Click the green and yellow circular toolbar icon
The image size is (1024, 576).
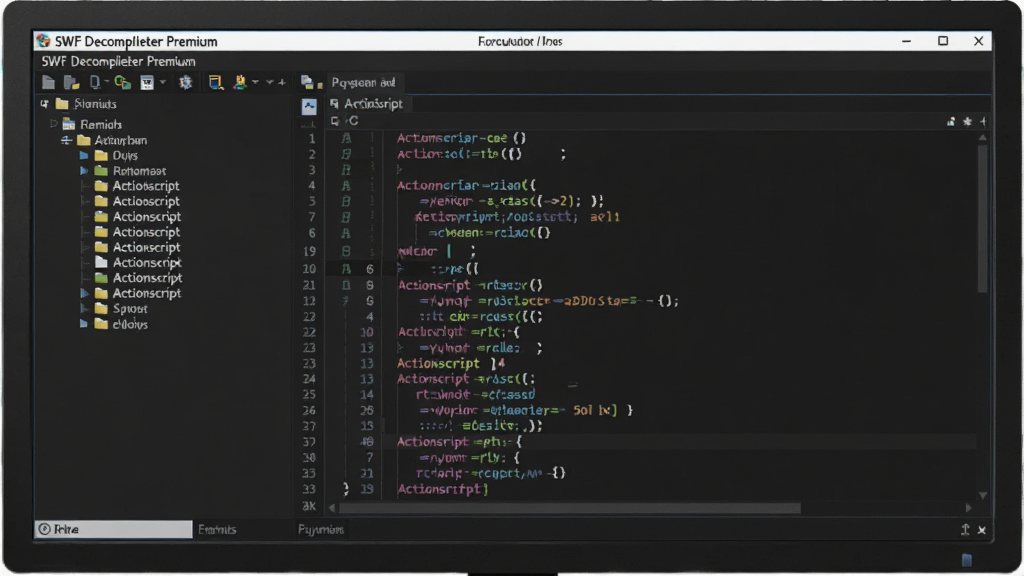point(122,82)
